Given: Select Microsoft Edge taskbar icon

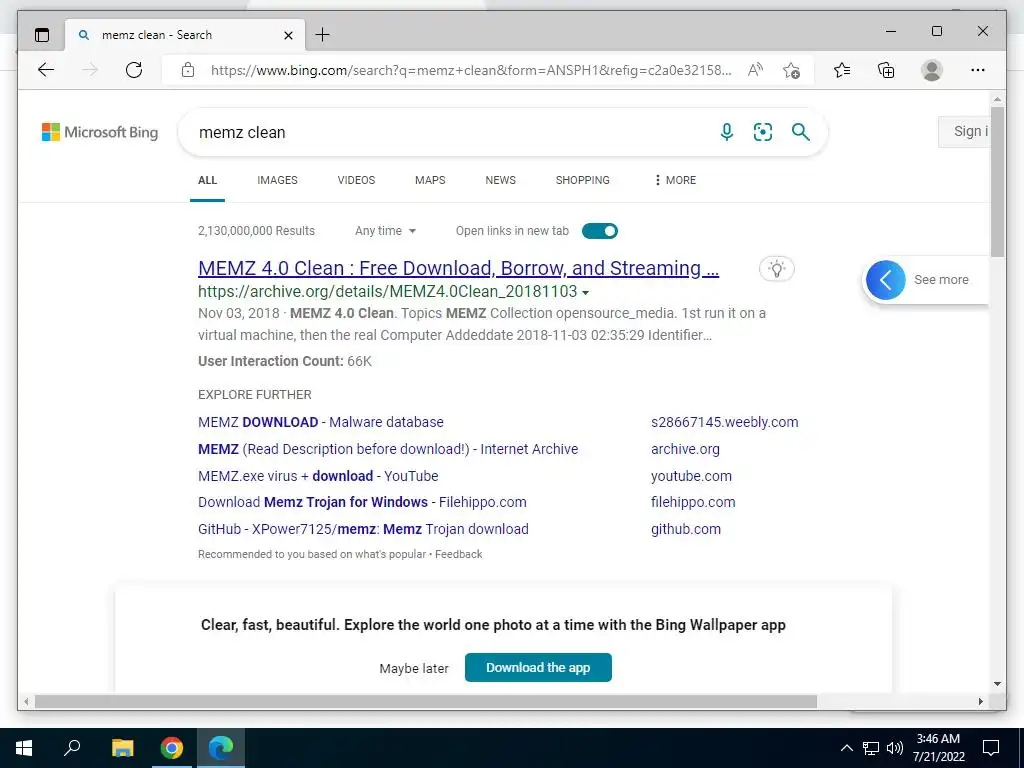Looking at the screenshot, I should pyautogui.click(x=221, y=748).
